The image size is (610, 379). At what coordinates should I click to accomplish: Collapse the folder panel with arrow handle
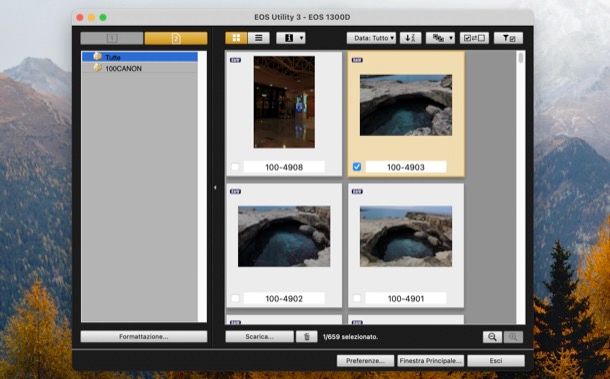coord(215,188)
